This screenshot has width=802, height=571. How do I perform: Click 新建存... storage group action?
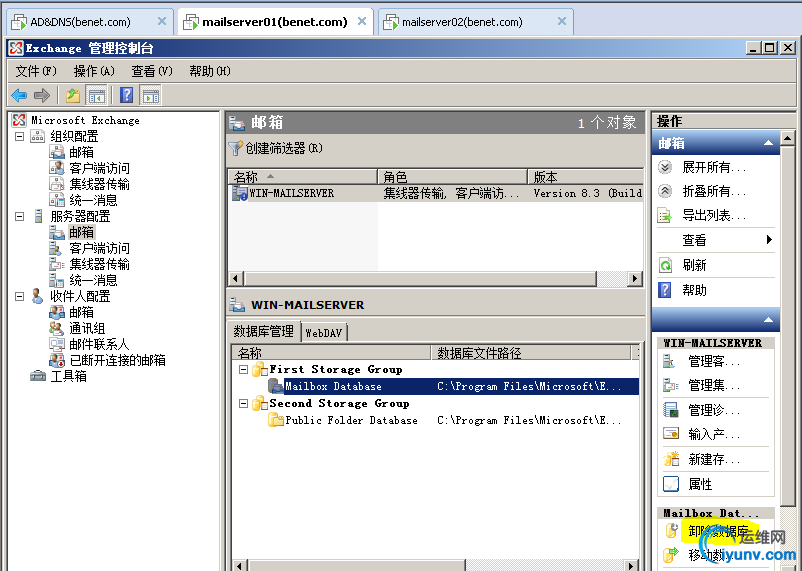click(714, 459)
